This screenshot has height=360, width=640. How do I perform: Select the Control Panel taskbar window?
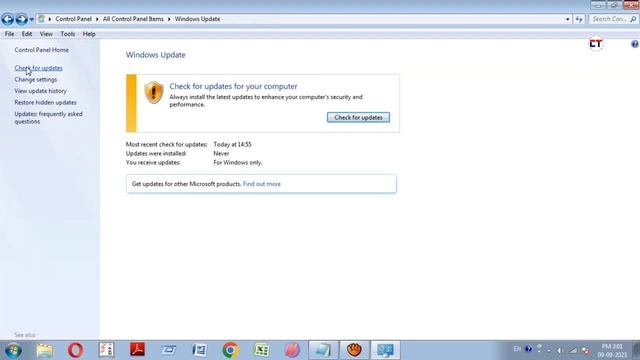pos(385,350)
